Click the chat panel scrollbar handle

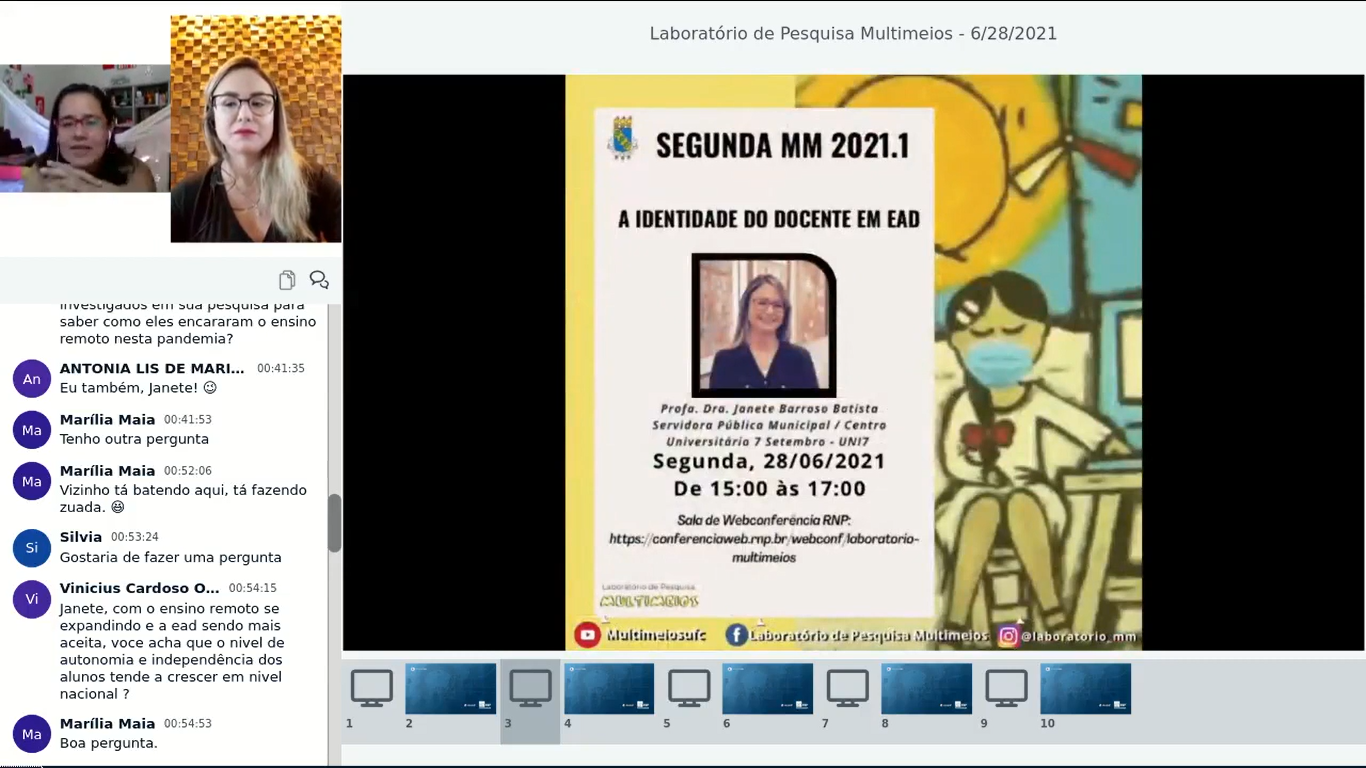tap(335, 522)
